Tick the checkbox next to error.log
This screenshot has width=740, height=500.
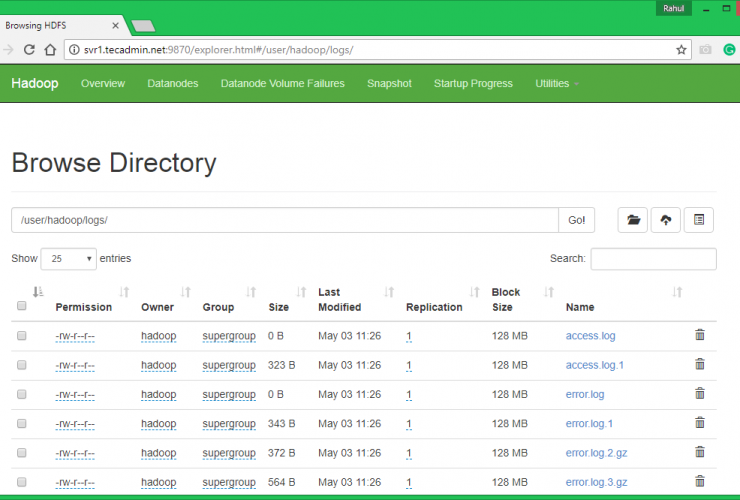point(22,395)
